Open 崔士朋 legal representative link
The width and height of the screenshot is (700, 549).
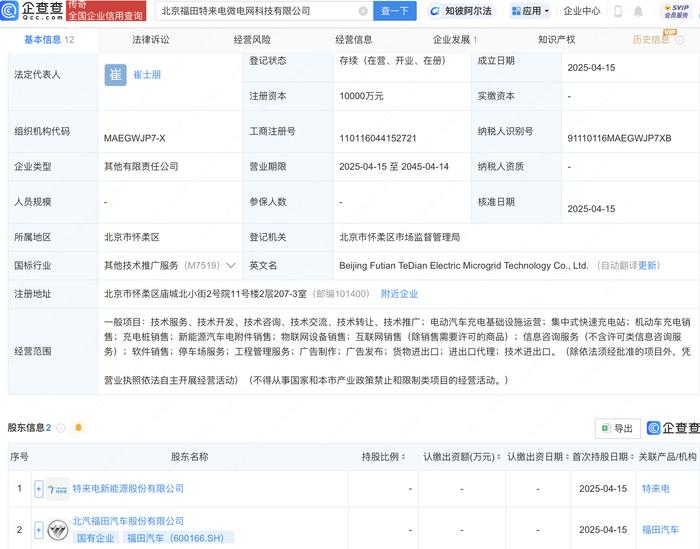coord(147,75)
